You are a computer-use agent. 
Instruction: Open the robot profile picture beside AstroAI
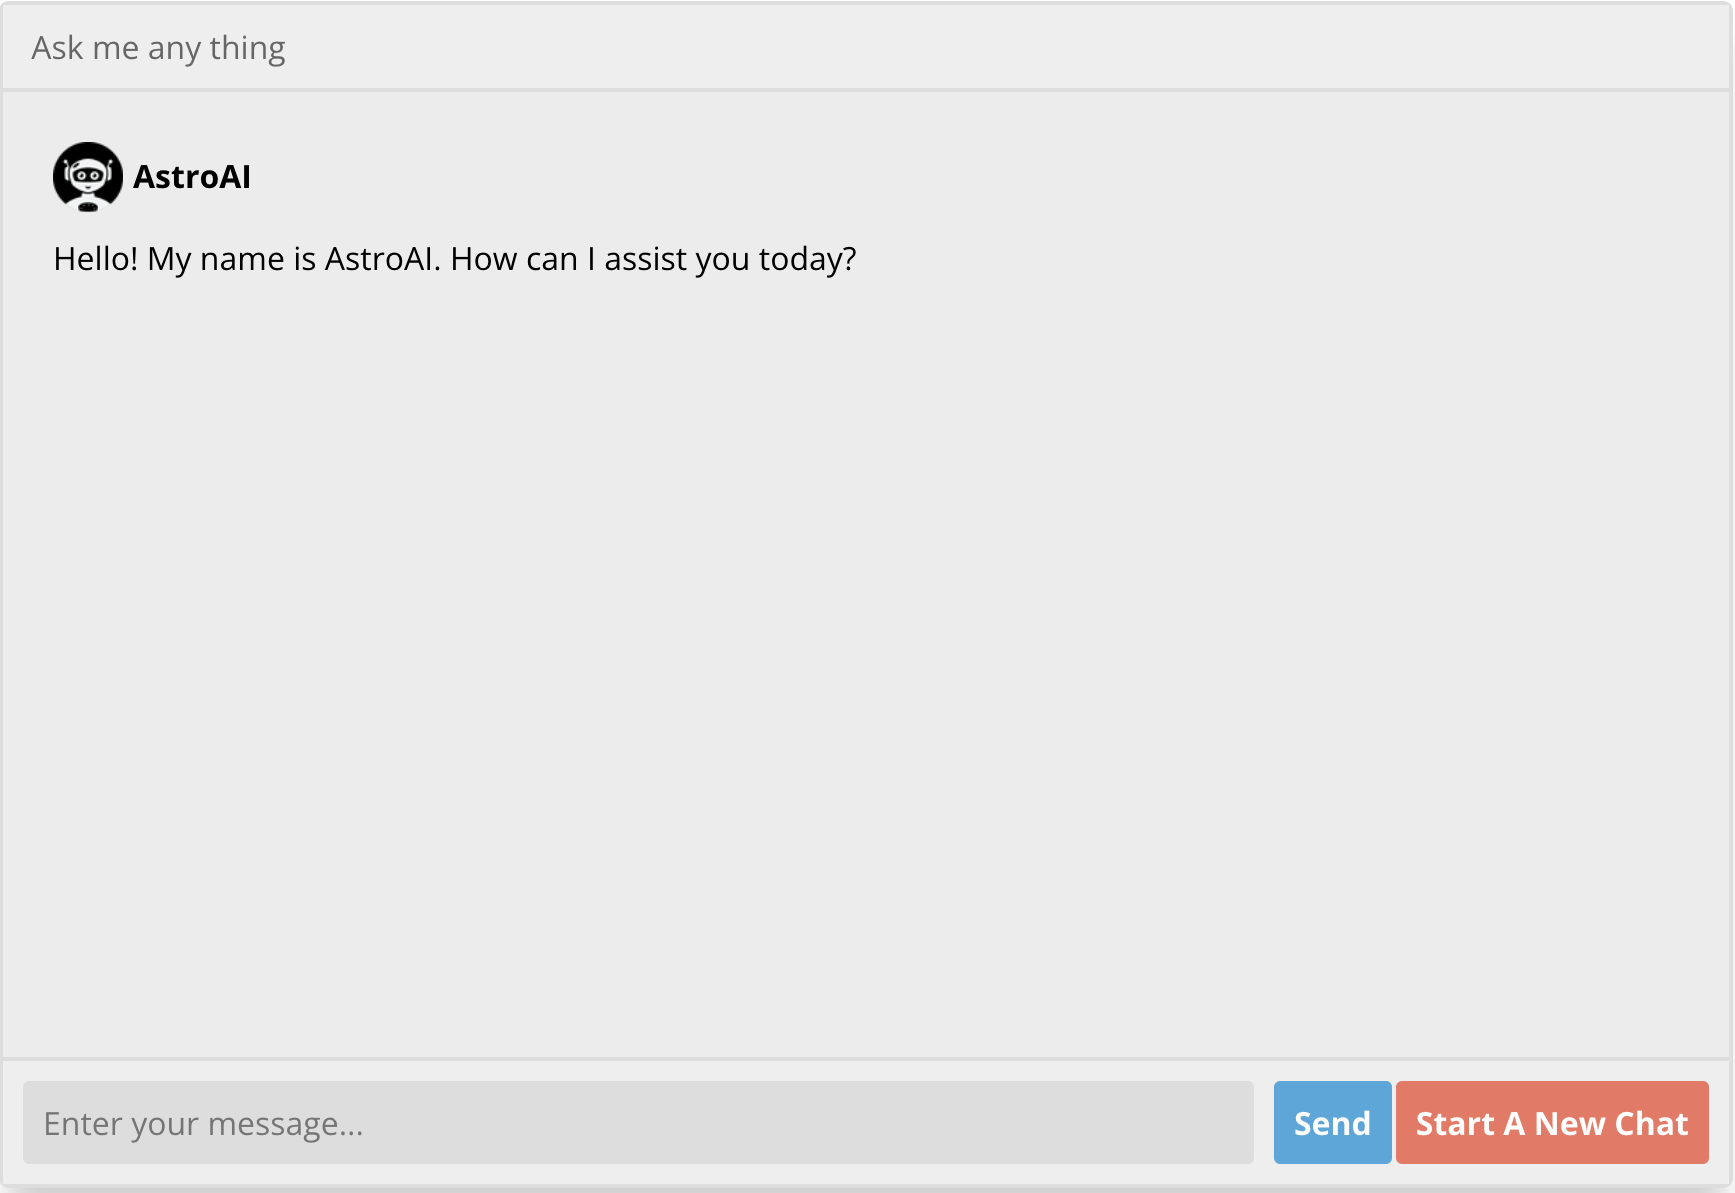tap(88, 177)
